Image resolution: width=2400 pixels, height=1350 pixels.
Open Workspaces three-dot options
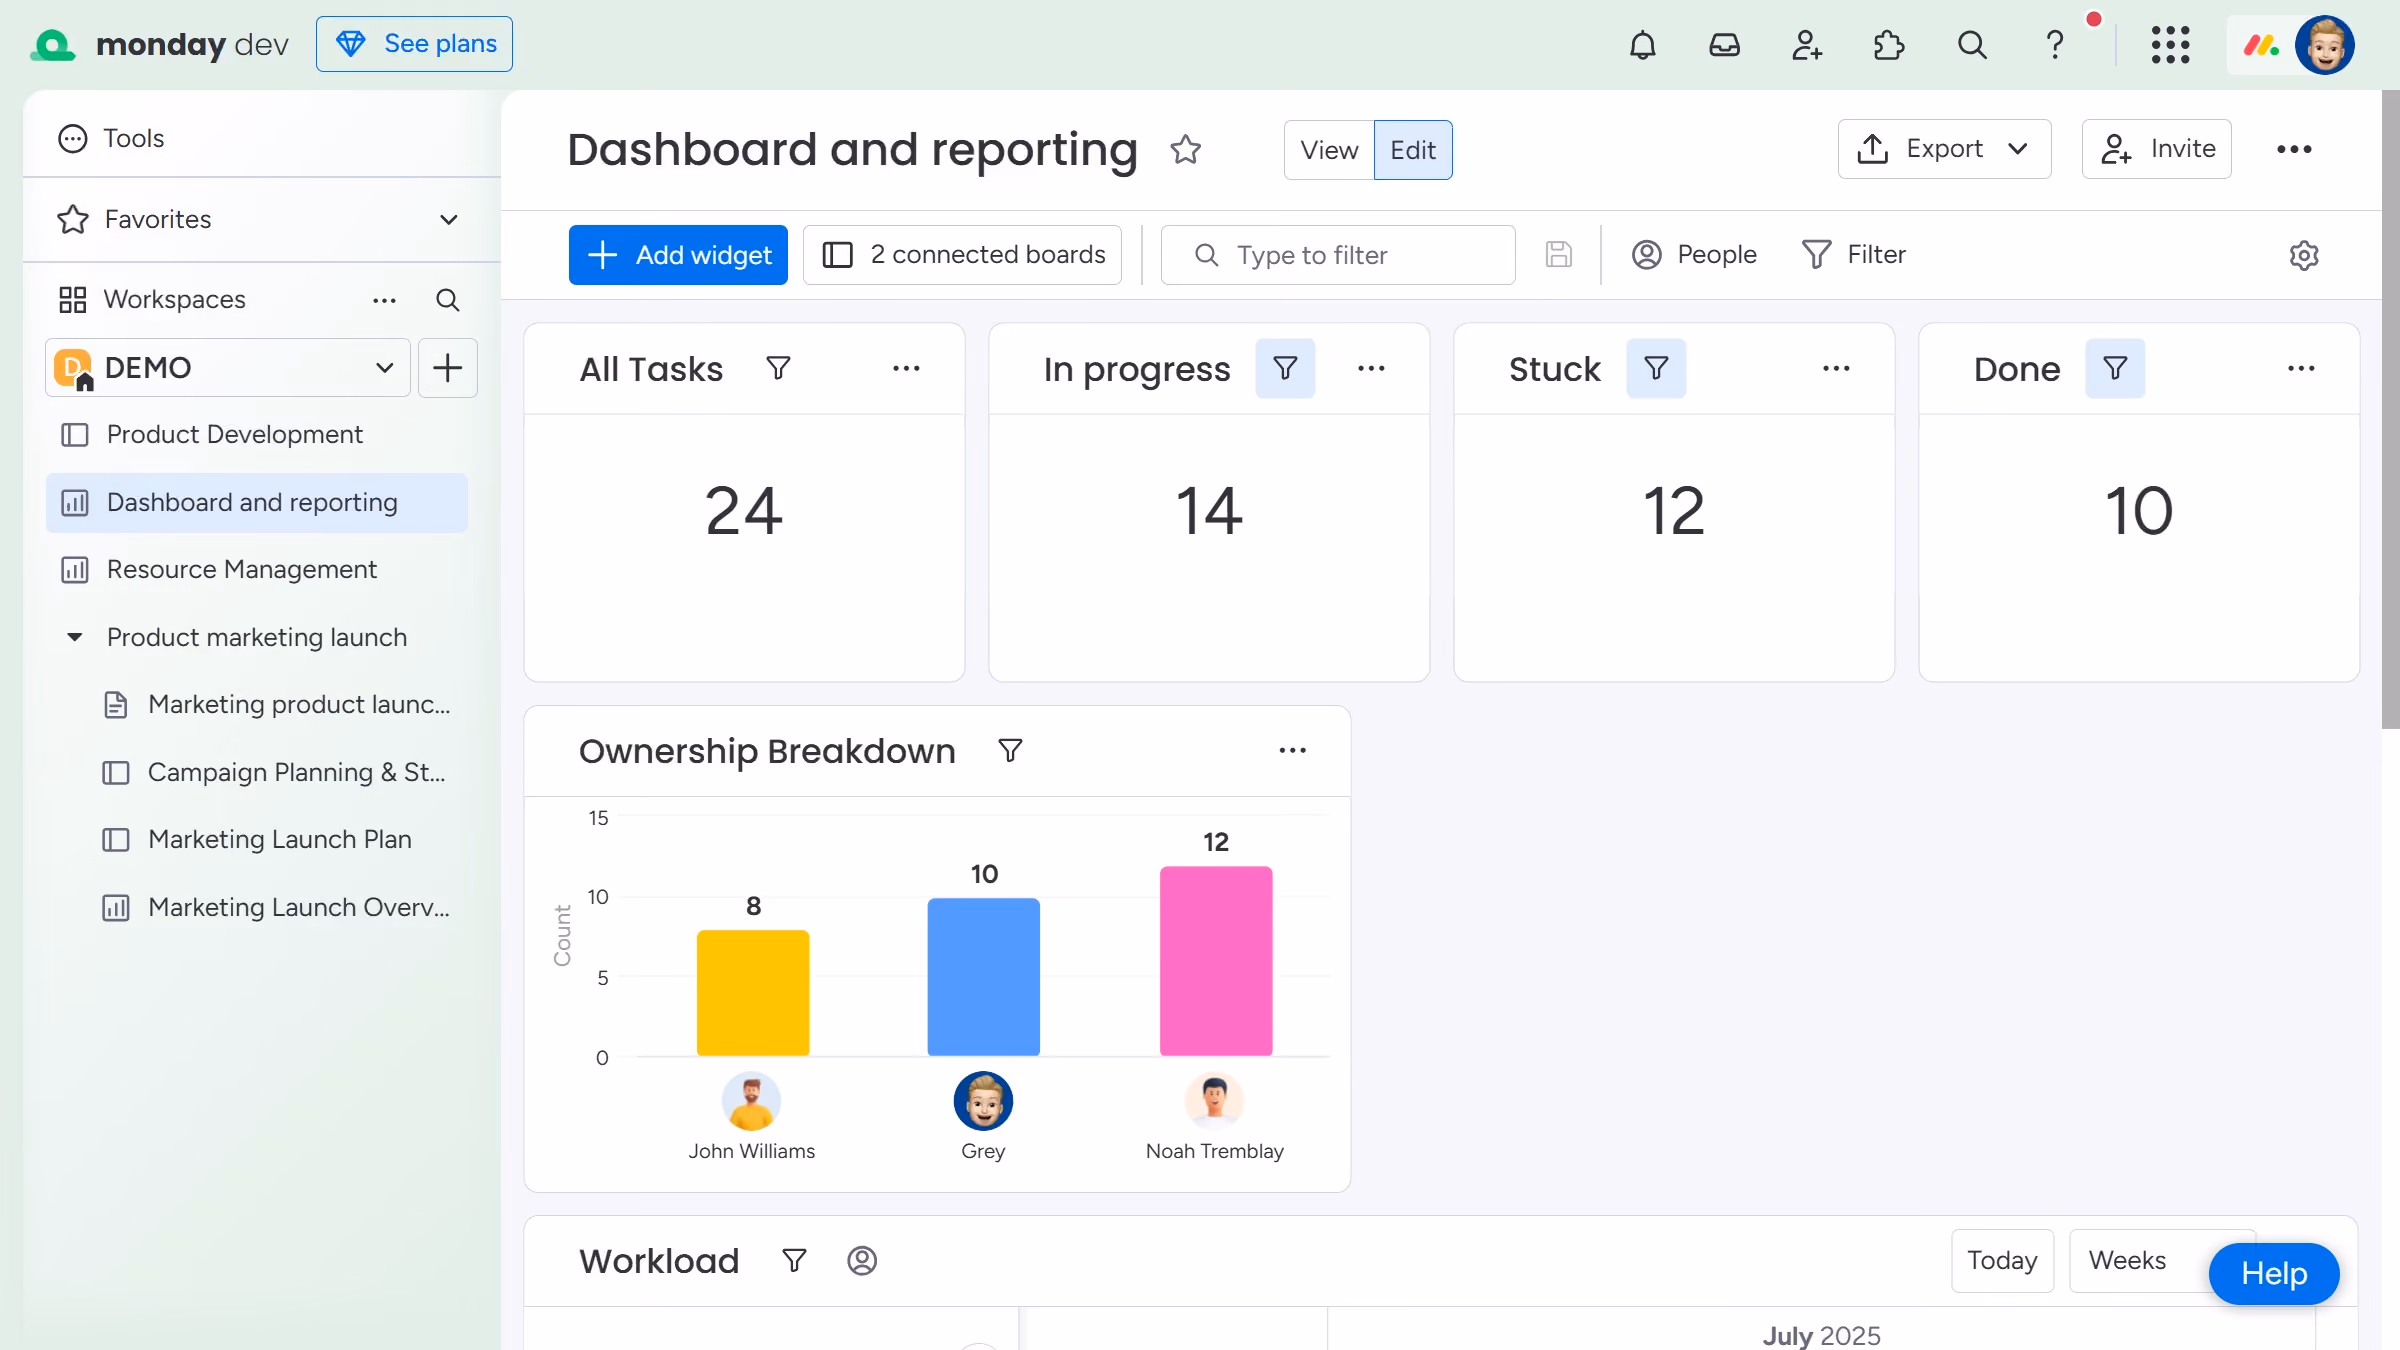(384, 300)
